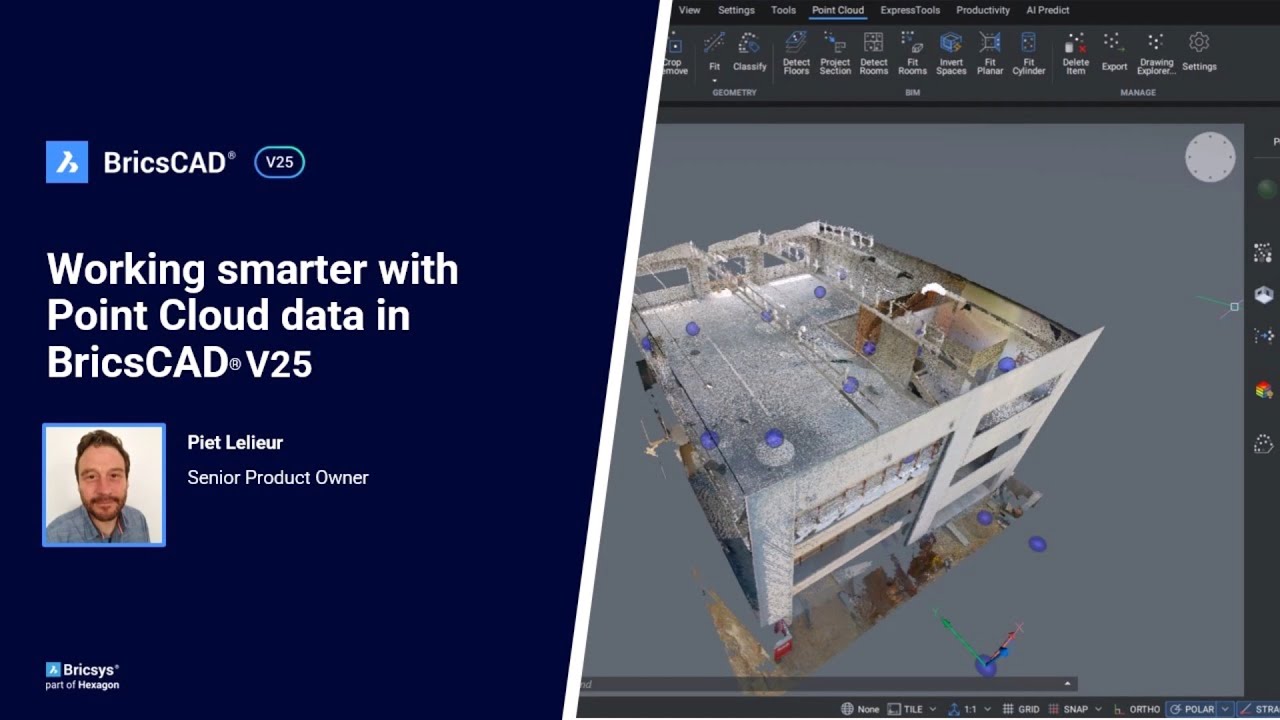The width and height of the screenshot is (1280, 720).
Task: Open the SNAP dropdown chevron
Action: pos(1098,709)
